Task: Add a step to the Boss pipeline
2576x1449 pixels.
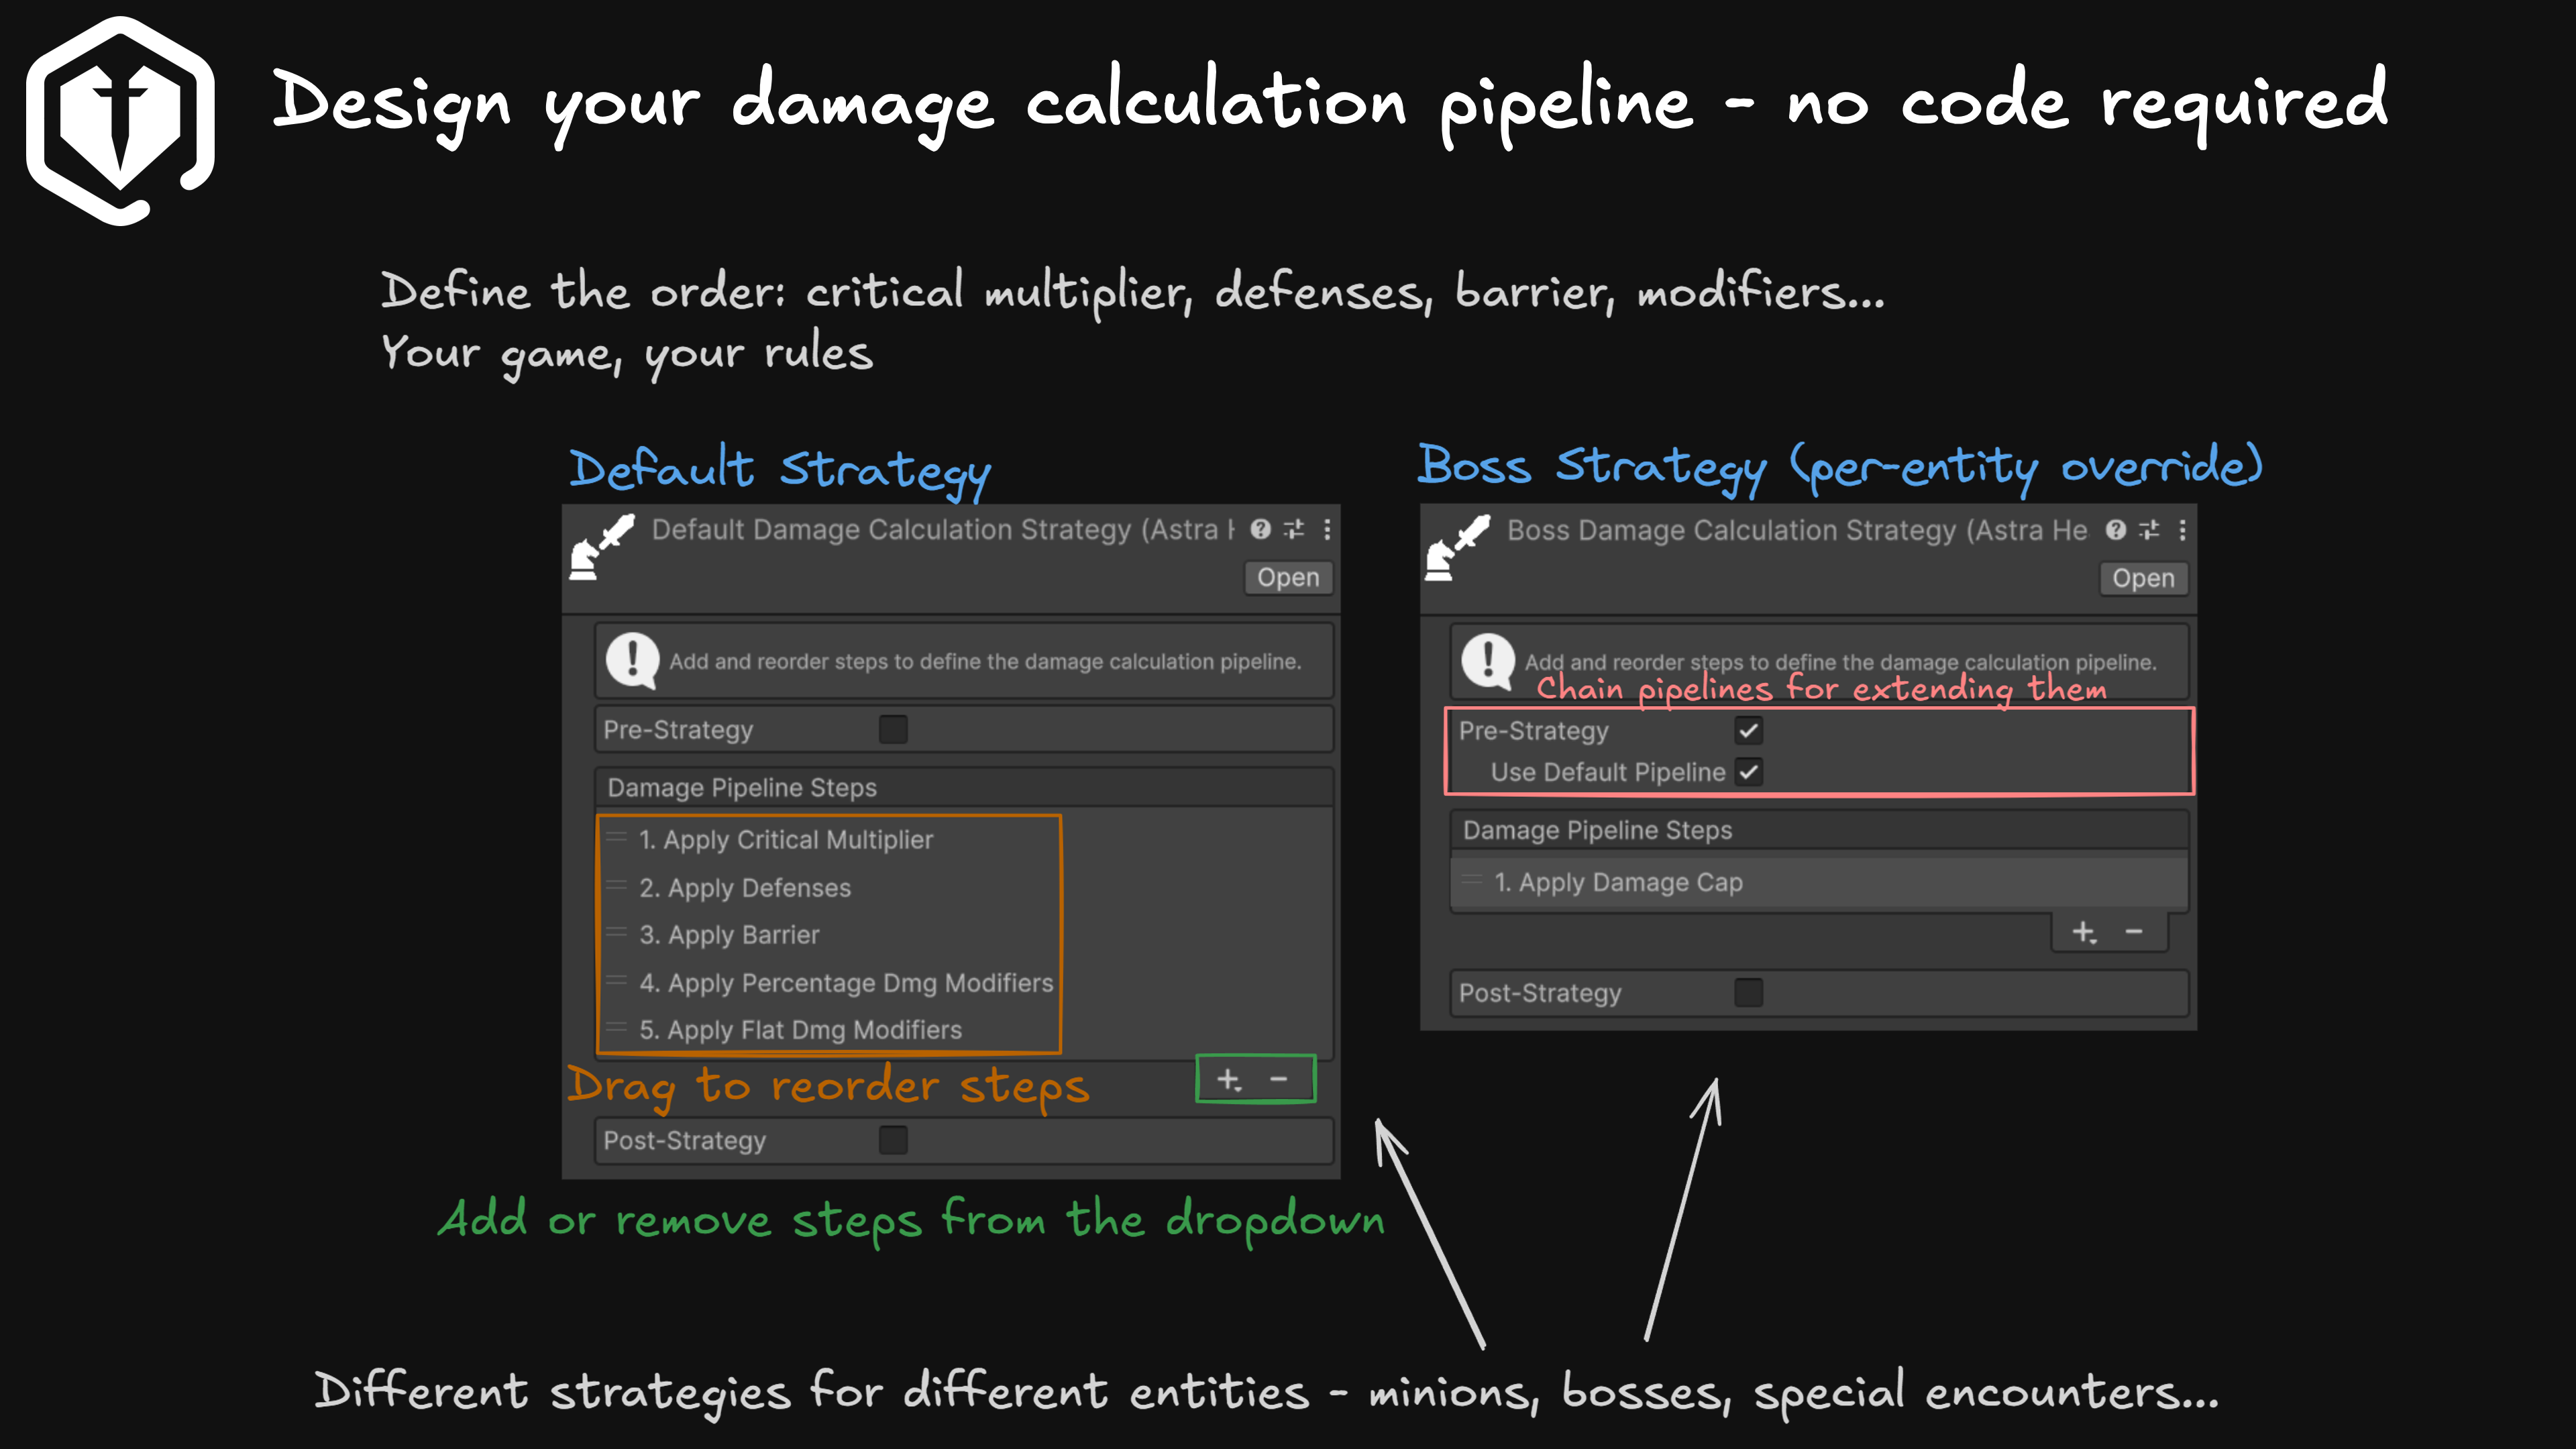Action: coord(2085,933)
